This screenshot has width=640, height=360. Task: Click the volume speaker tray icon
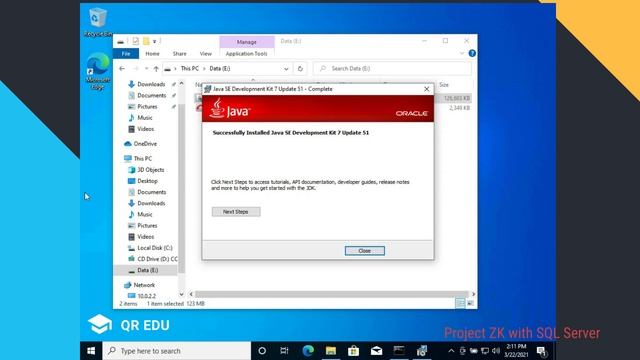pyautogui.click(x=496, y=351)
